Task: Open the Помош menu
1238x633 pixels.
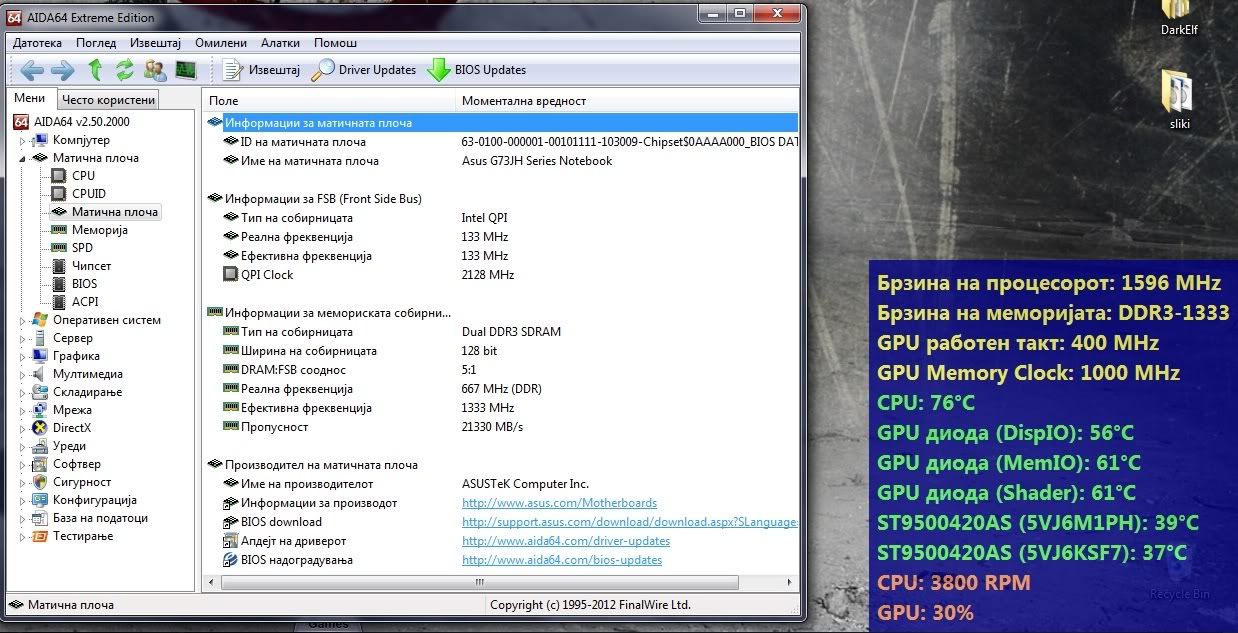Action: coord(335,43)
